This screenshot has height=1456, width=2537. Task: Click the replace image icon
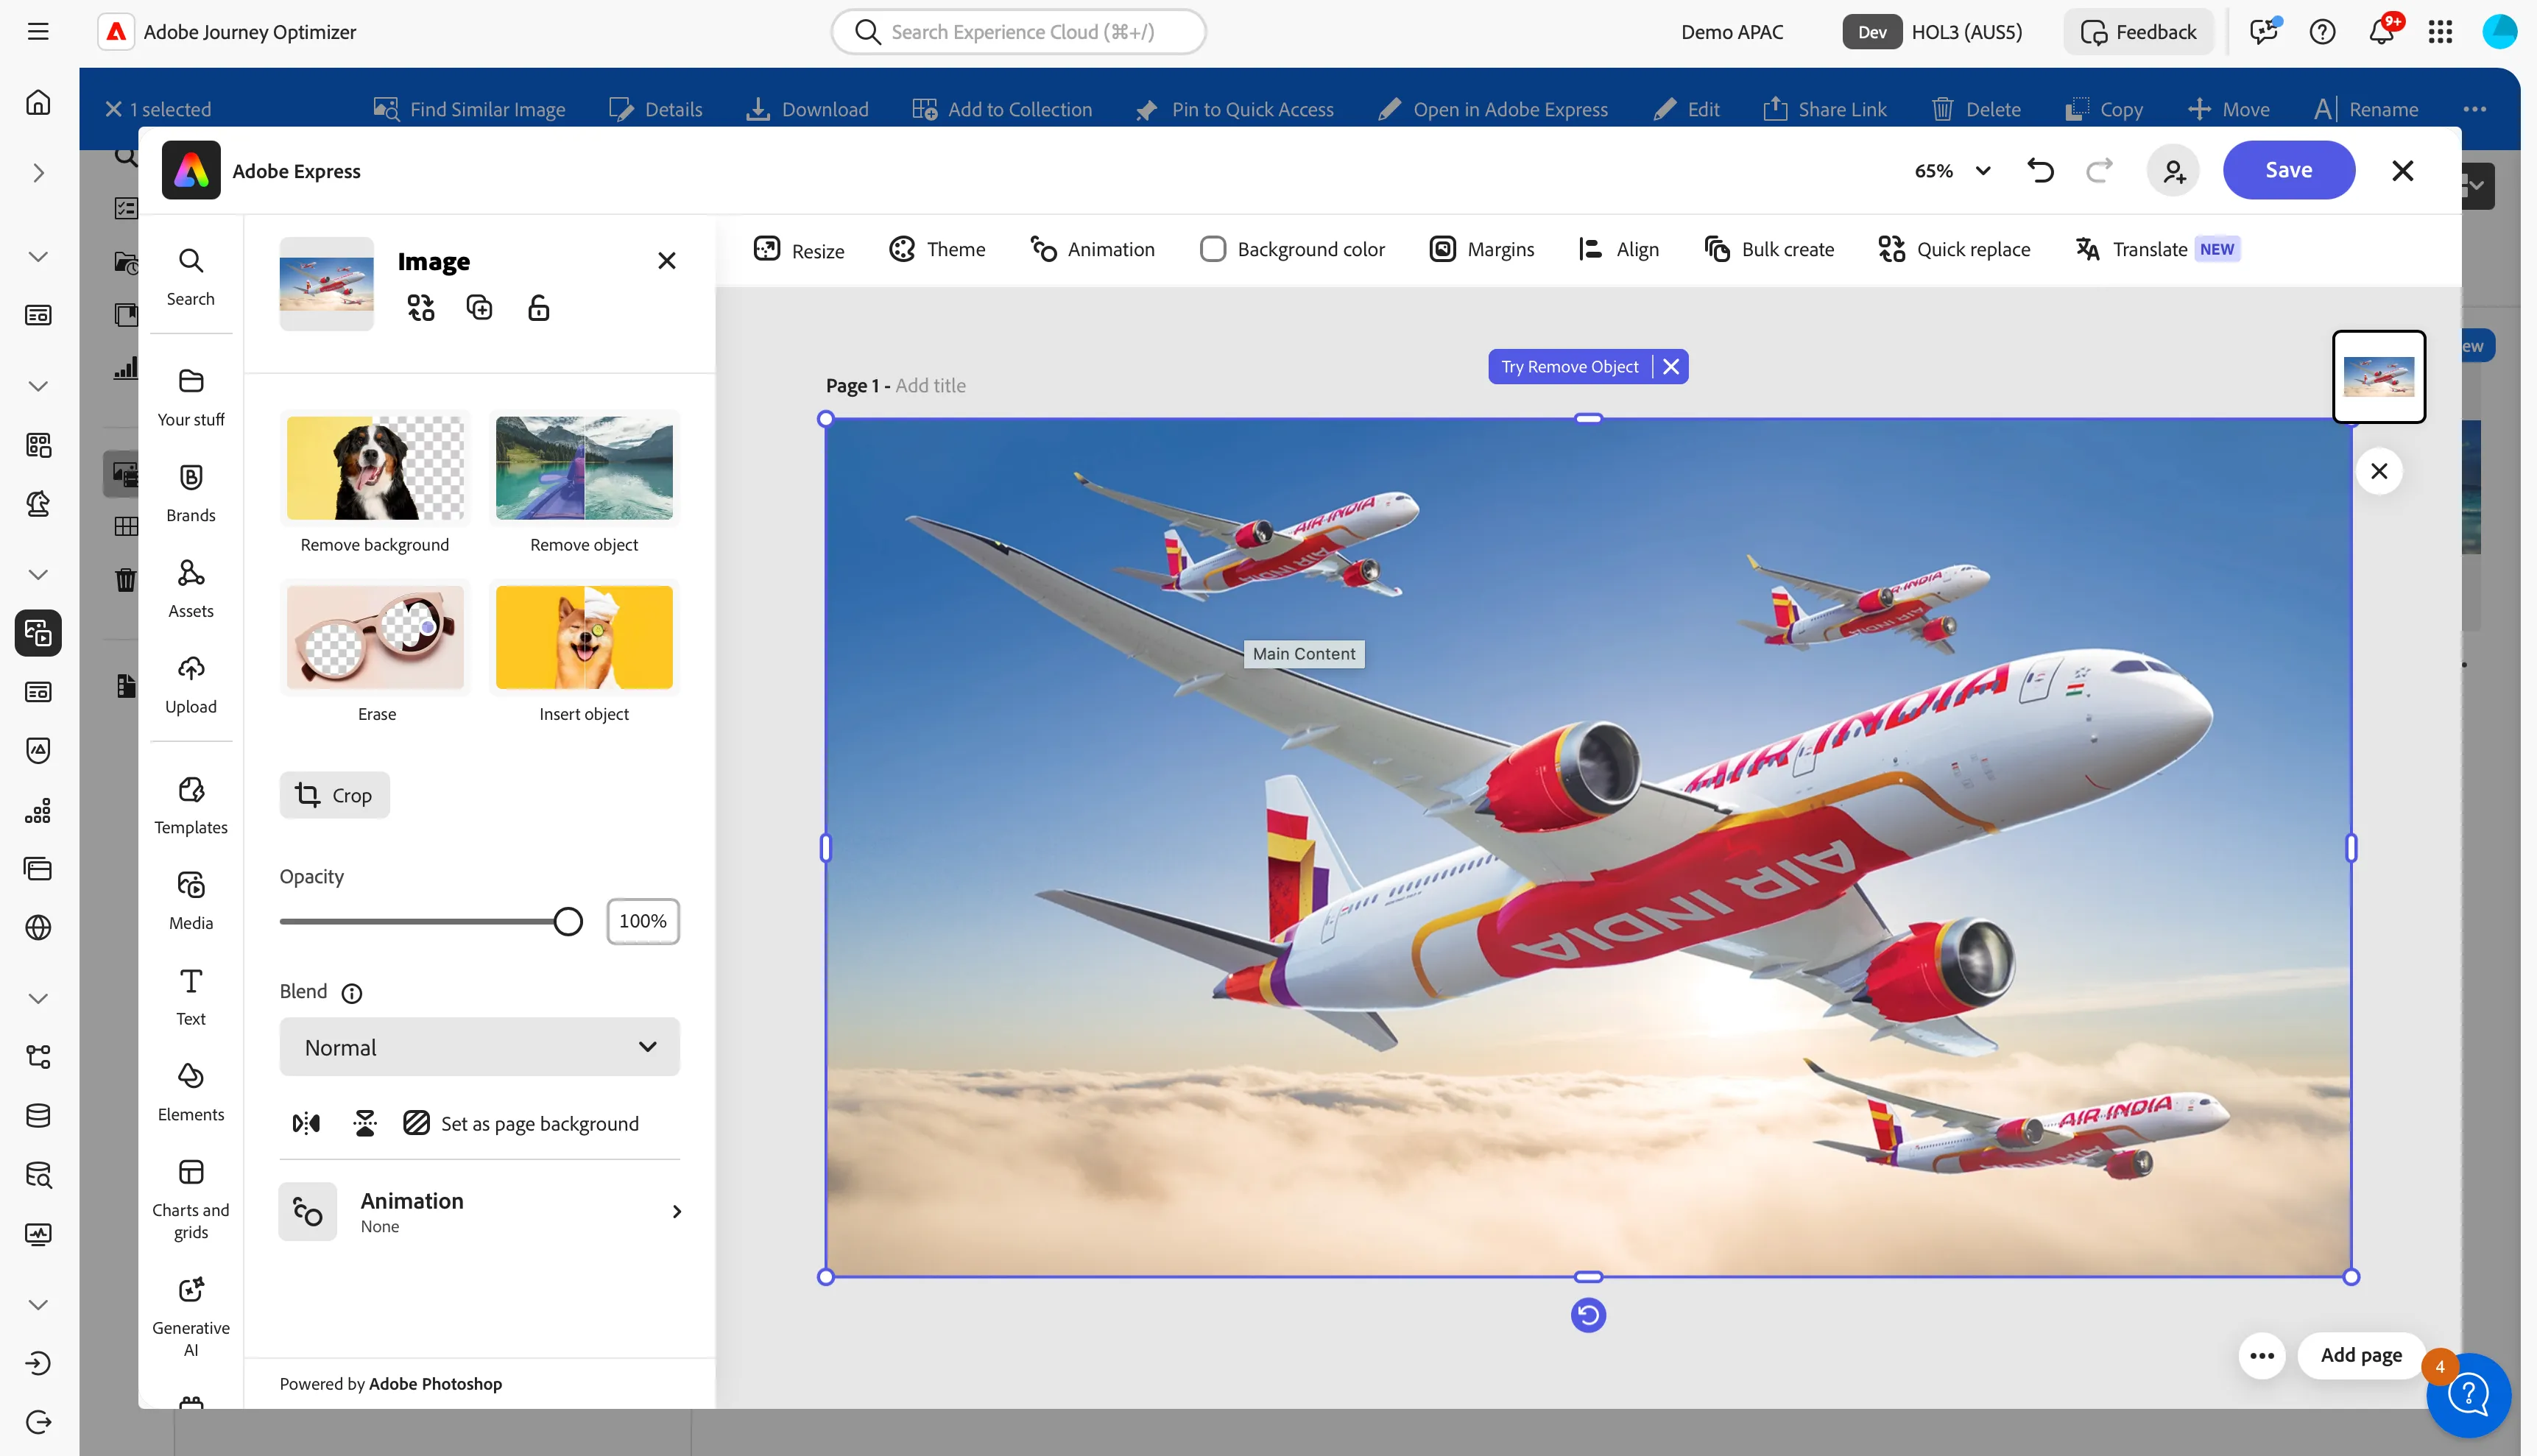click(x=421, y=308)
